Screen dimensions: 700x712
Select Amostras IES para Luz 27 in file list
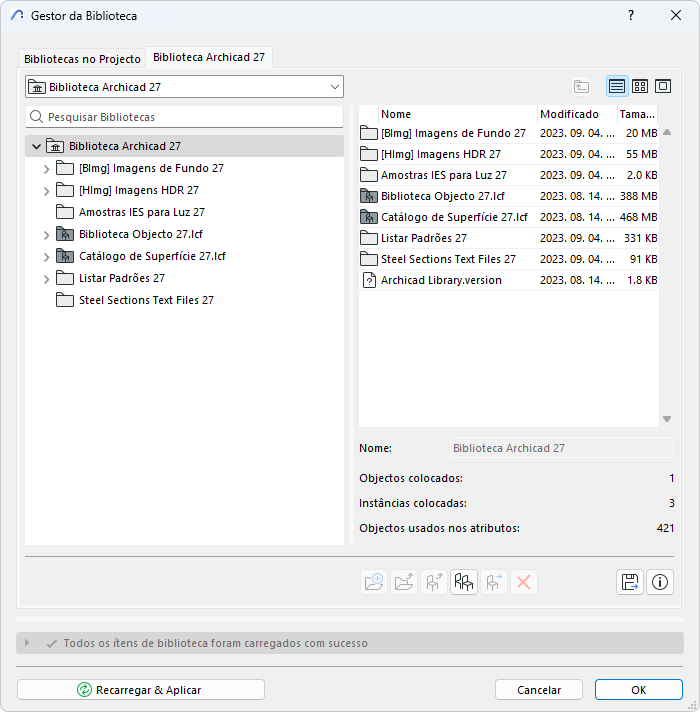(508, 175)
